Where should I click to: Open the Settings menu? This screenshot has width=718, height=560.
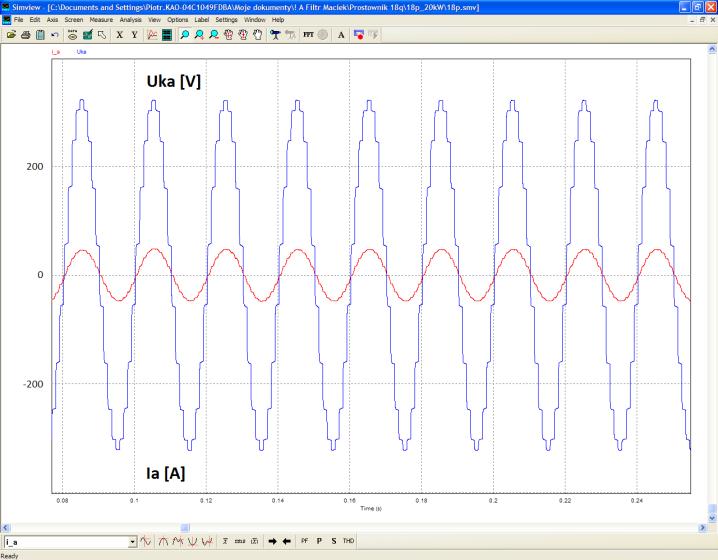226,20
